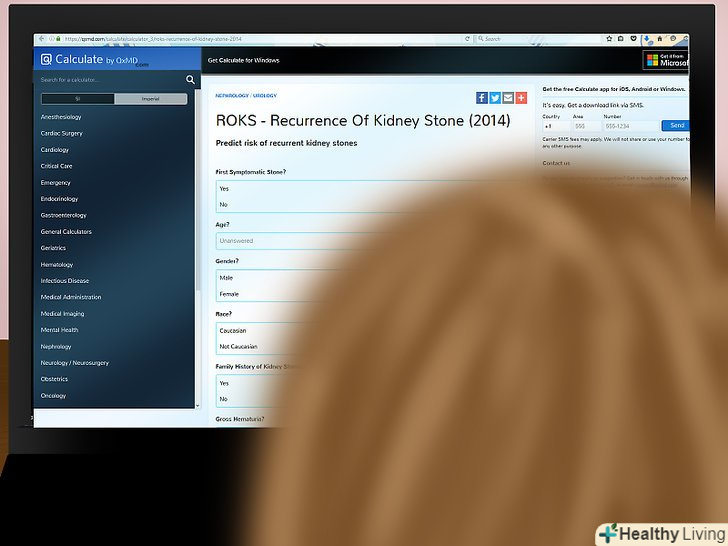728x546 pixels.
Task: Send the SMS download link
Action: tap(676, 125)
